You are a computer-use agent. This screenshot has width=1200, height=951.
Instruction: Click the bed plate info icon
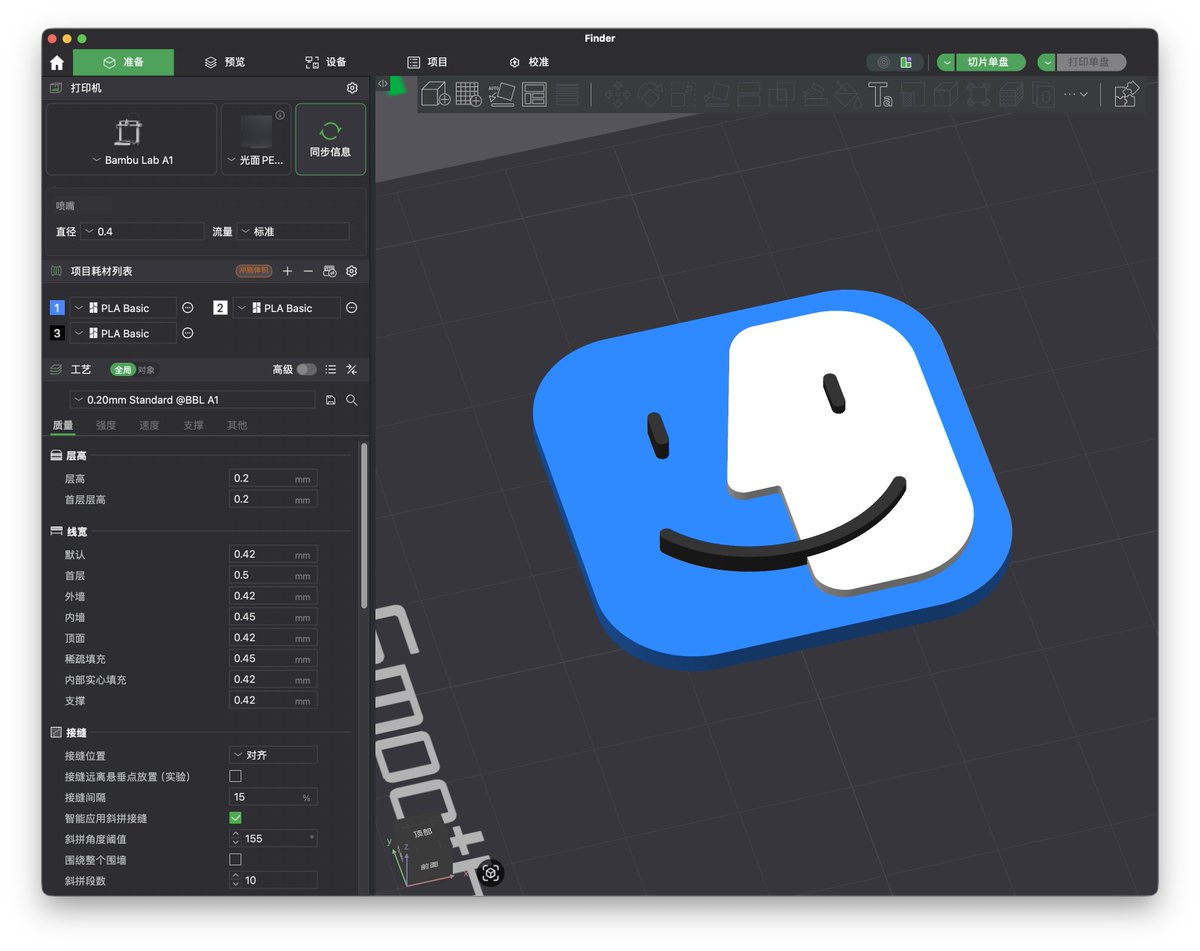point(281,115)
